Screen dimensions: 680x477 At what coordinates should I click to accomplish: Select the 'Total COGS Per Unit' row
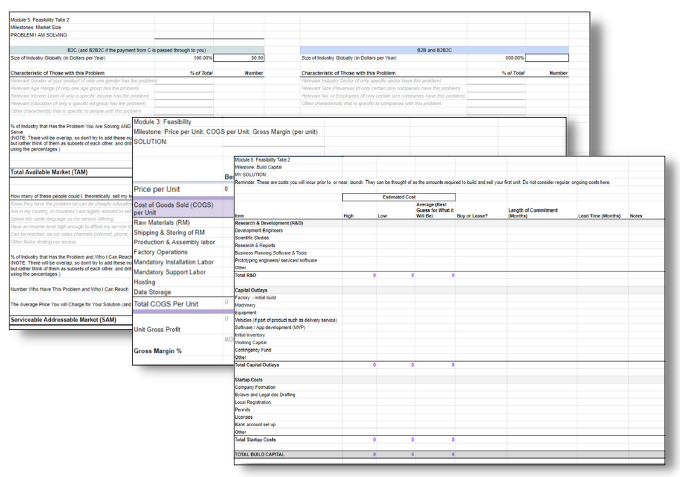(166, 304)
